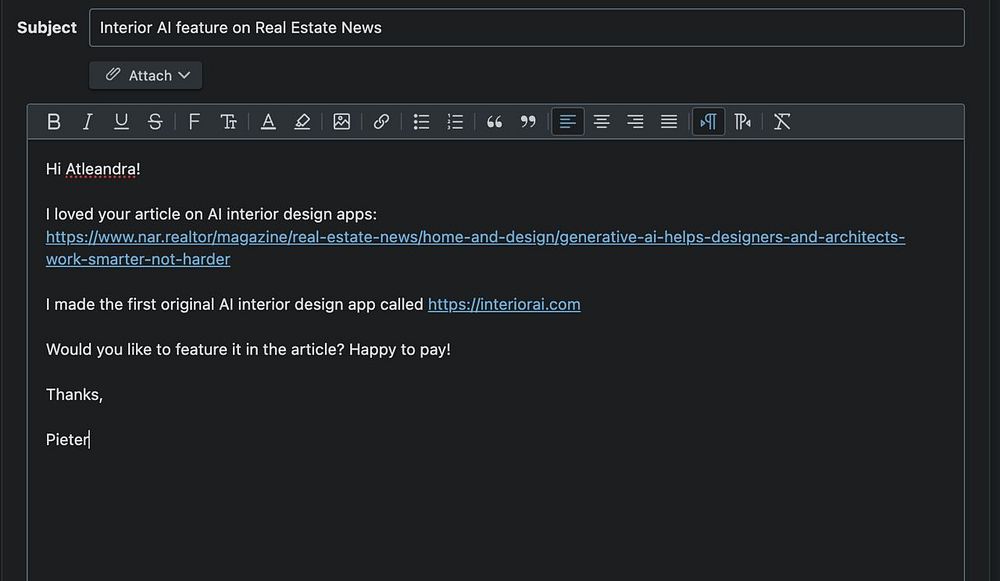Decrease quote level
1000x581 pixels.
tap(528, 122)
